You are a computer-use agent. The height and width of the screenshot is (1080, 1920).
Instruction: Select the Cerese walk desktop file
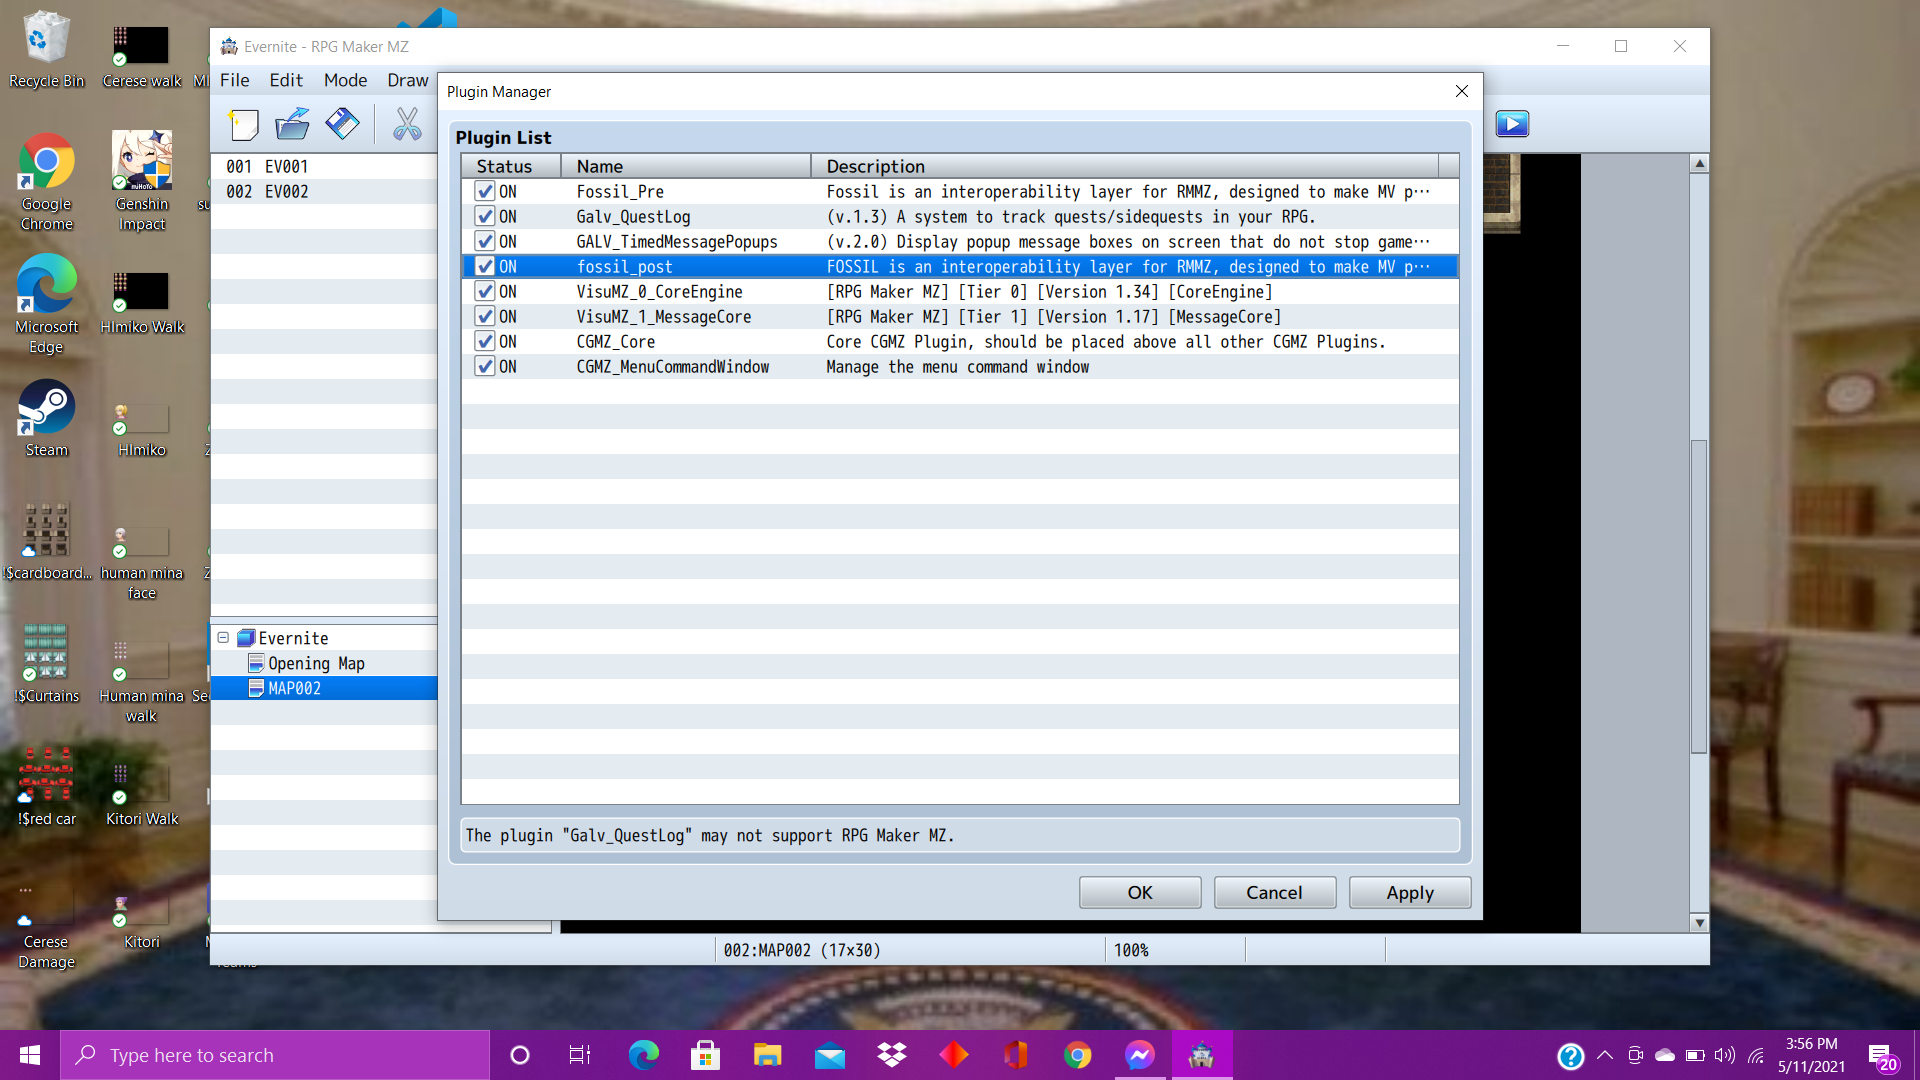142,55
